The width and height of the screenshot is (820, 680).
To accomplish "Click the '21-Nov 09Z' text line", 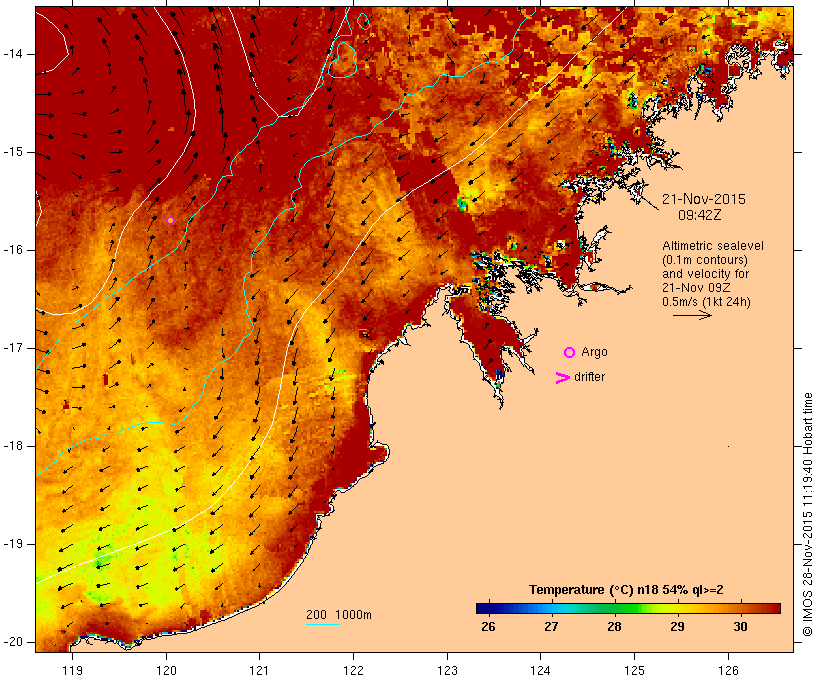I will [696, 288].
